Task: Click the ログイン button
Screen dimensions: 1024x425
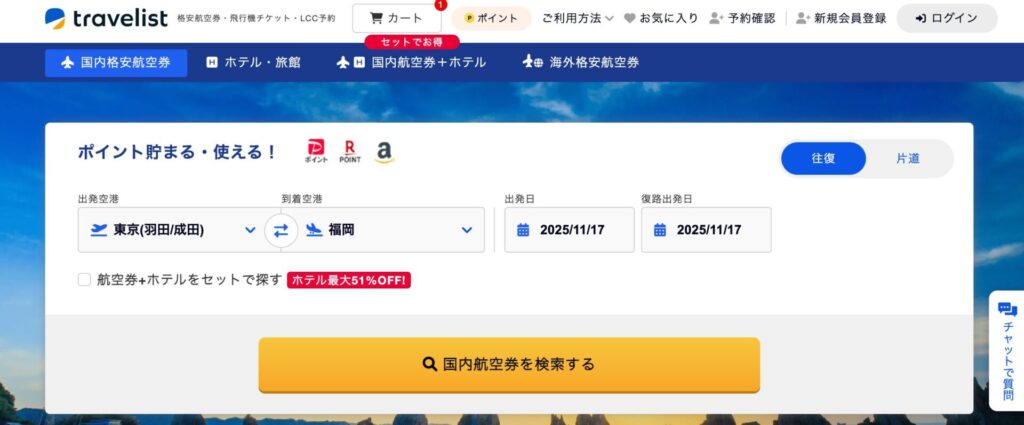Action: coord(947,18)
